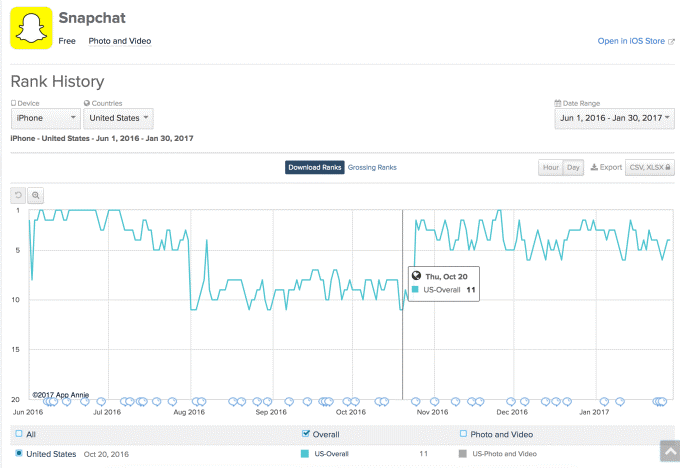Click the Snapchat ghost app icon
This screenshot has height=468, width=680.
(30, 27)
